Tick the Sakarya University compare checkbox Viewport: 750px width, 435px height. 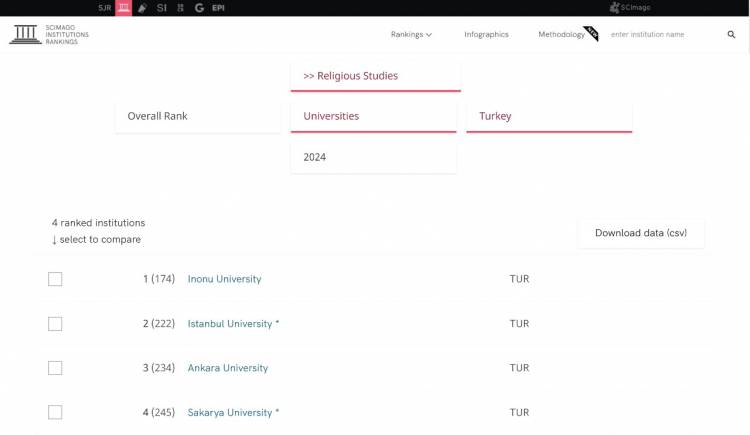coord(55,412)
